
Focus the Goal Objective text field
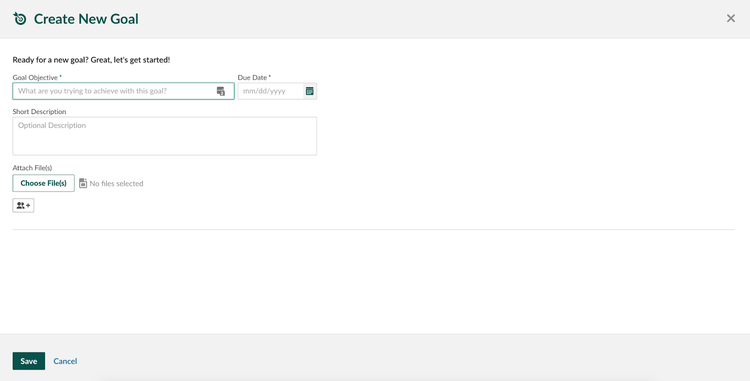pos(123,91)
